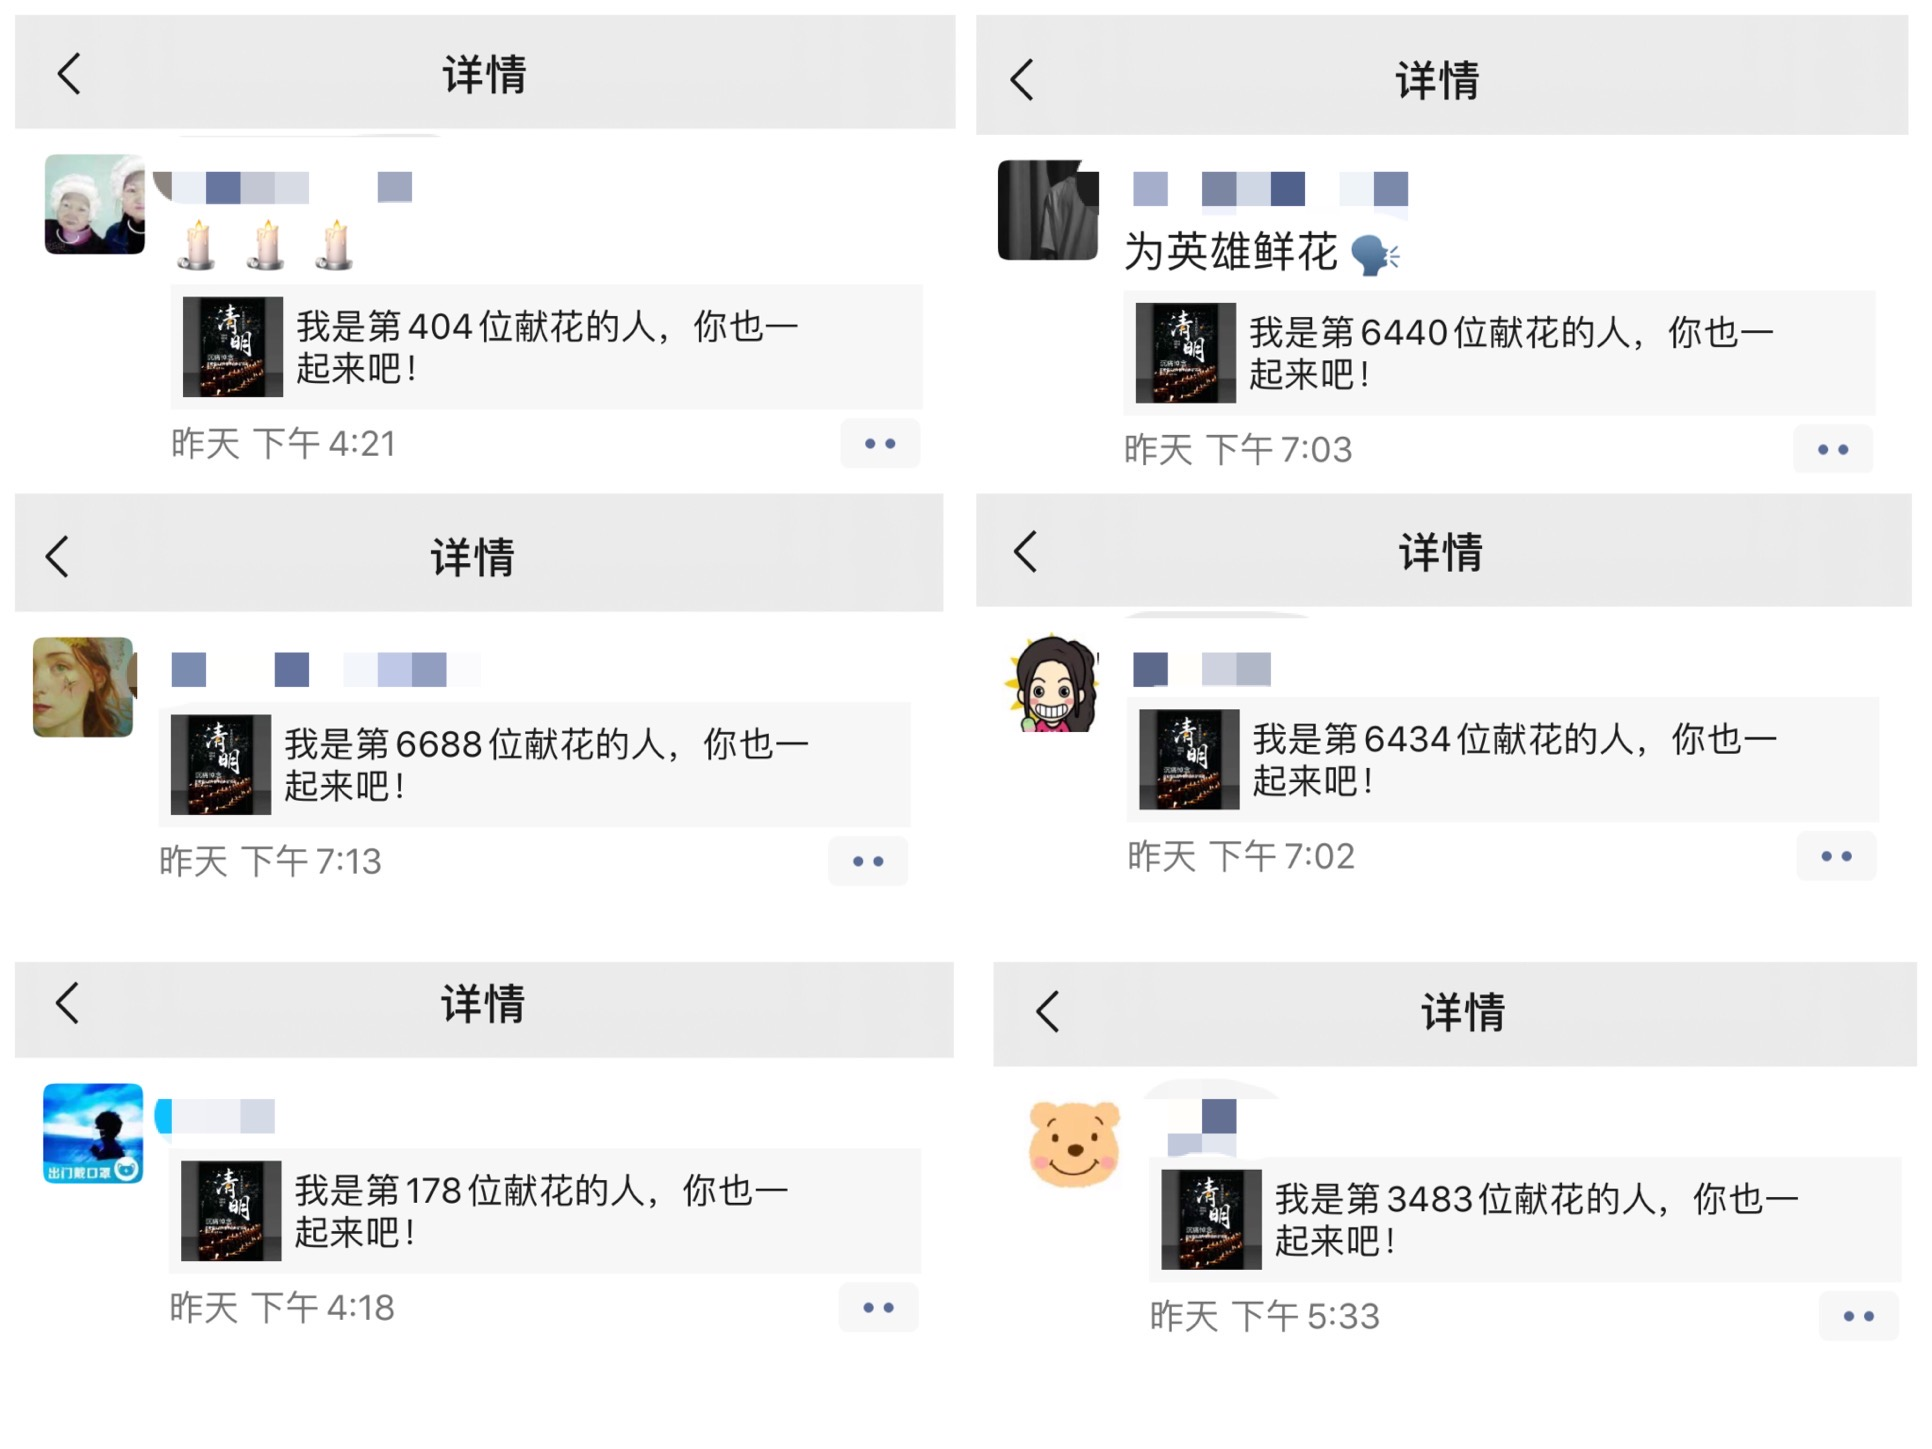The width and height of the screenshot is (1932, 1449).
Task: Open two-dot menu beside 下午 5:33
Action: 1858,1317
